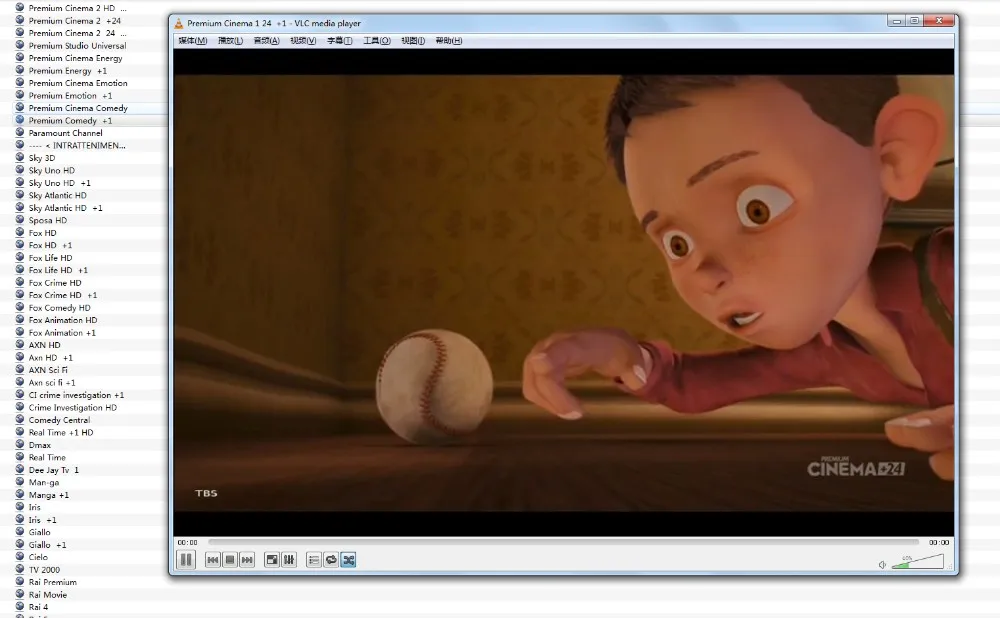The image size is (1000, 618).
Task: Select the Sky Uno HD +1 channel
Action: point(59,183)
